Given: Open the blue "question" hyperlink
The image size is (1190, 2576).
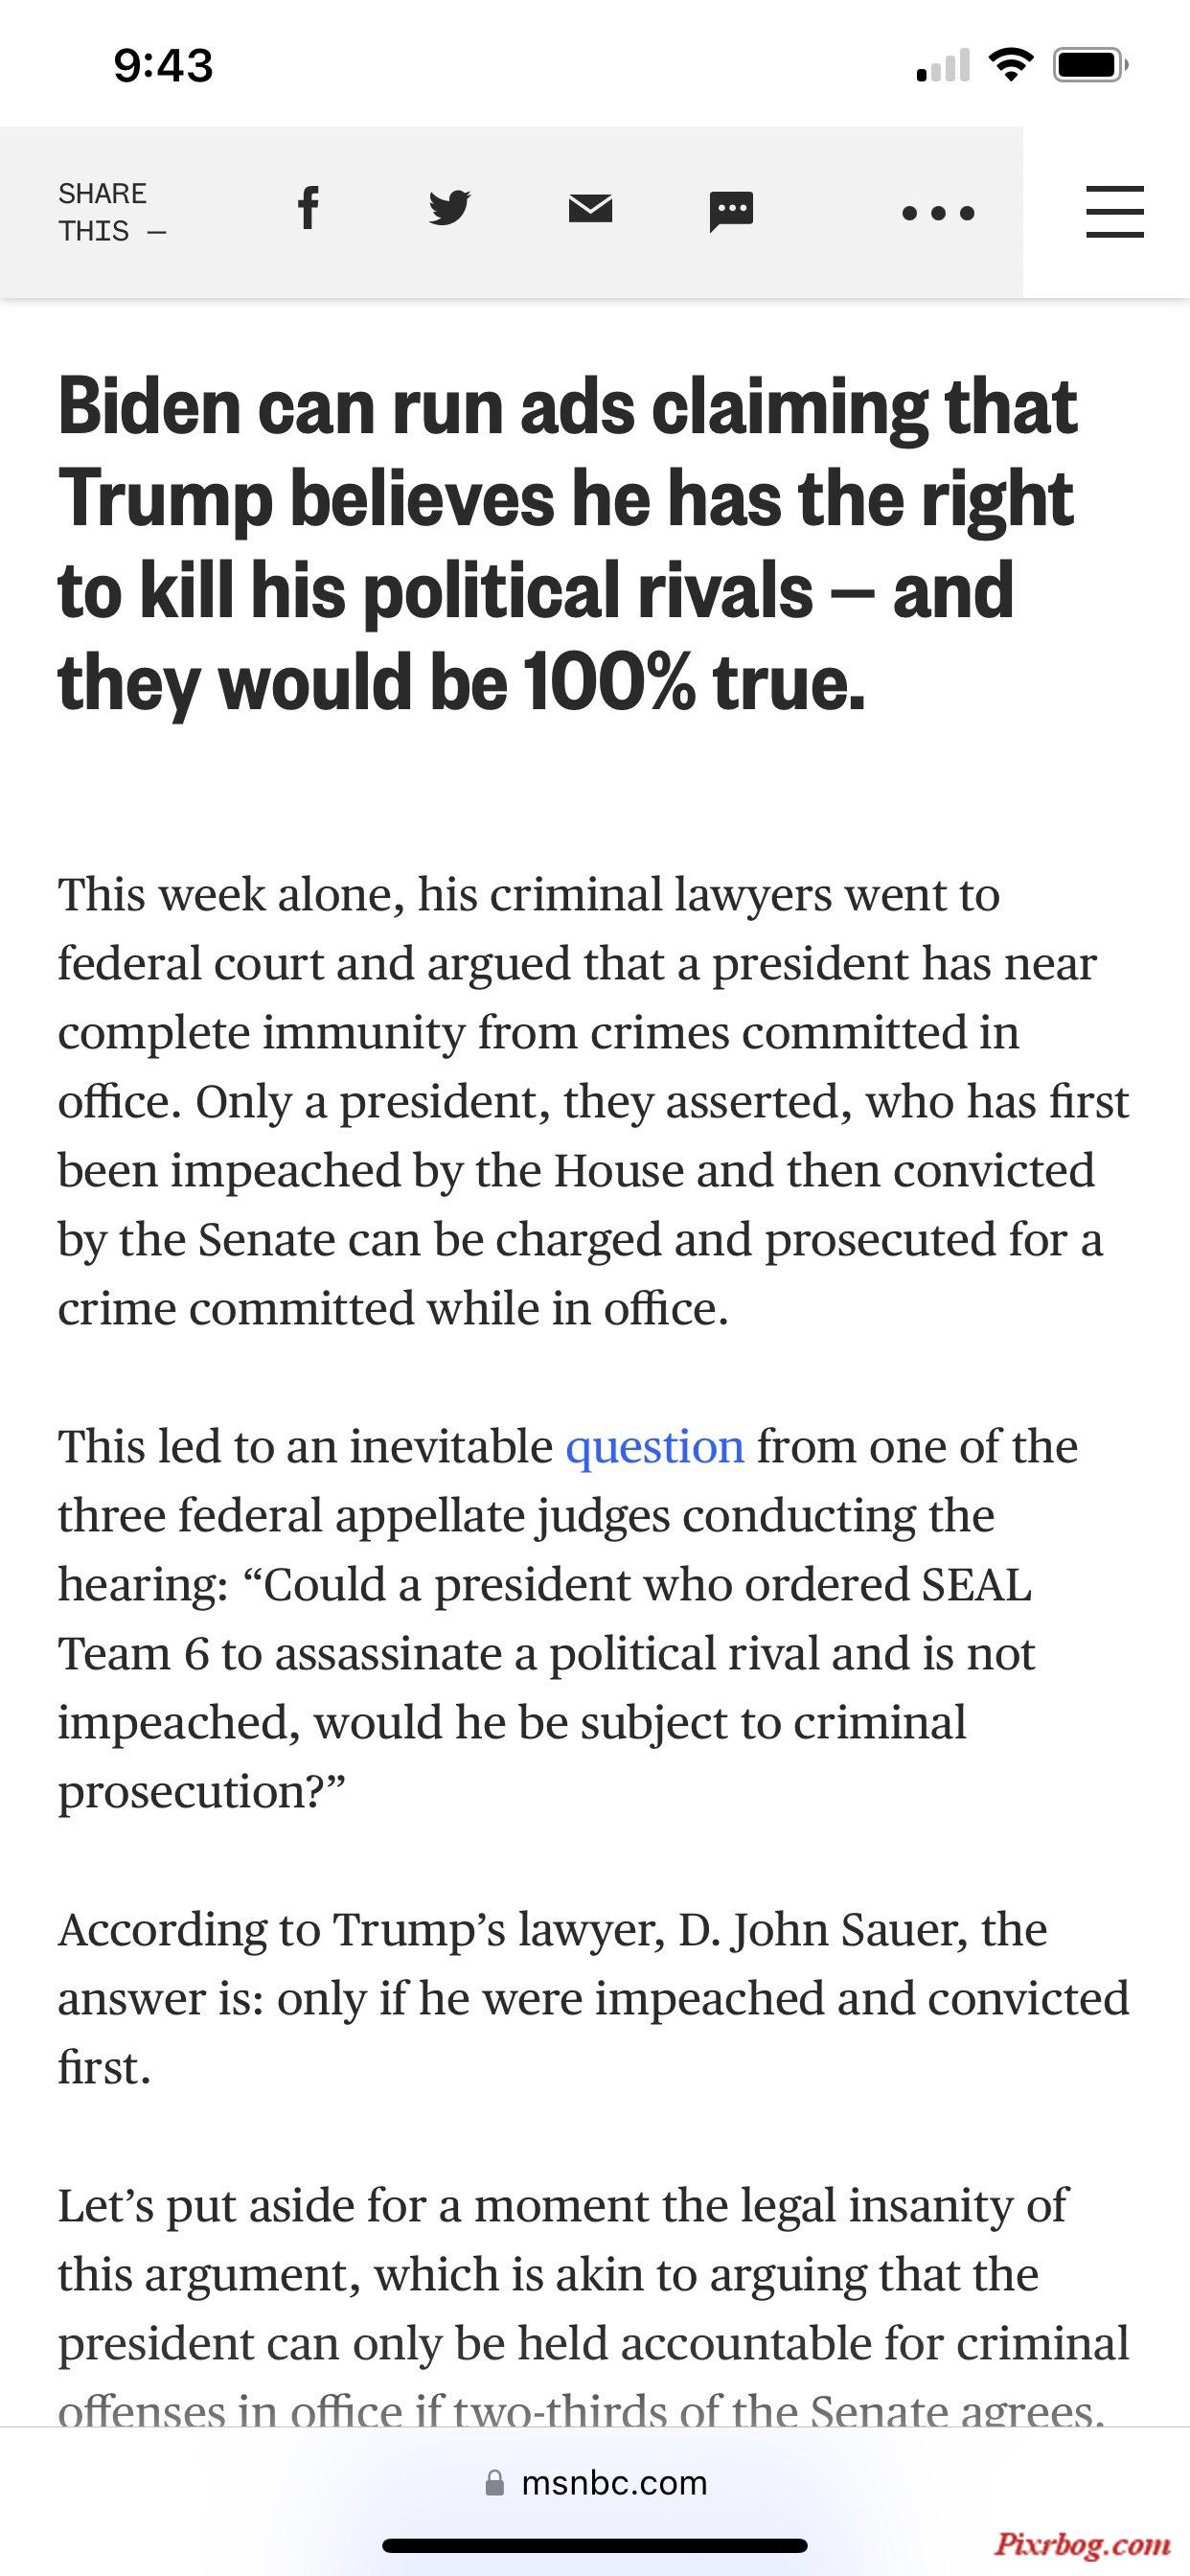Looking at the screenshot, I should 655,1447.
